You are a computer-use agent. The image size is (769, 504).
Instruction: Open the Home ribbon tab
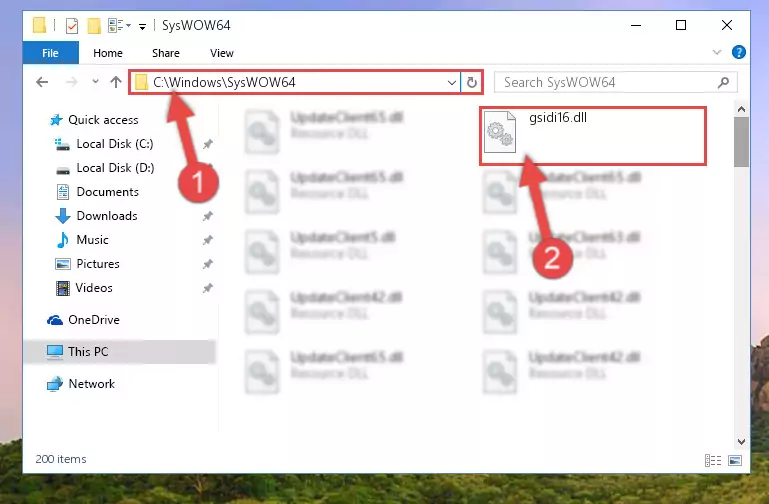(x=108, y=53)
